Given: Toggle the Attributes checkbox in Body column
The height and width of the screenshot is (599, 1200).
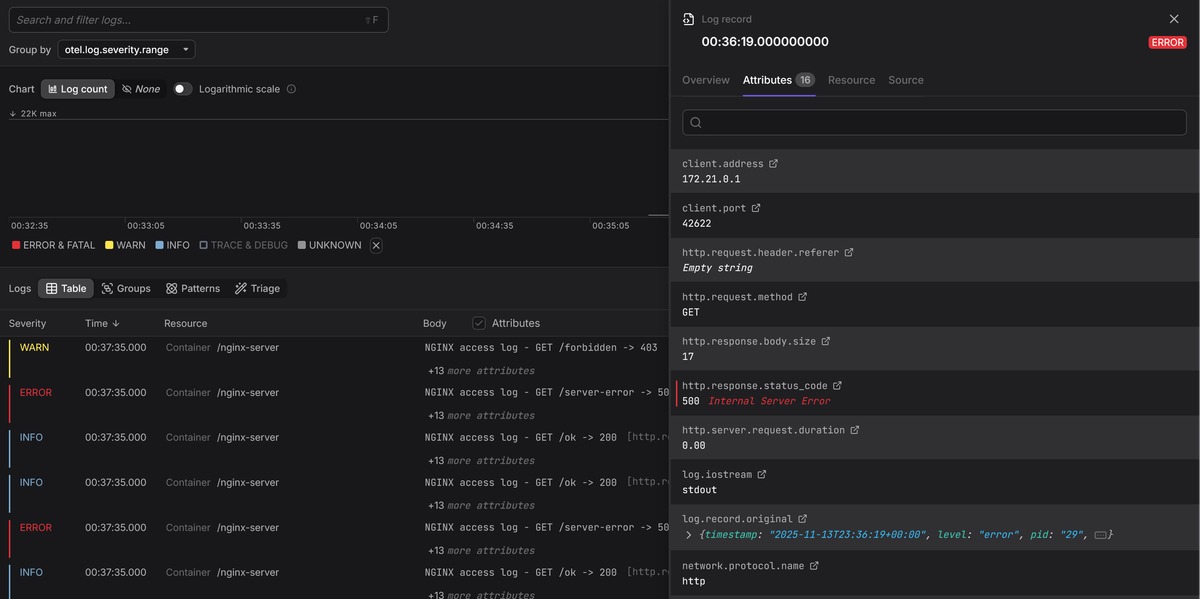Looking at the screenshot, I should click(479, 323).
